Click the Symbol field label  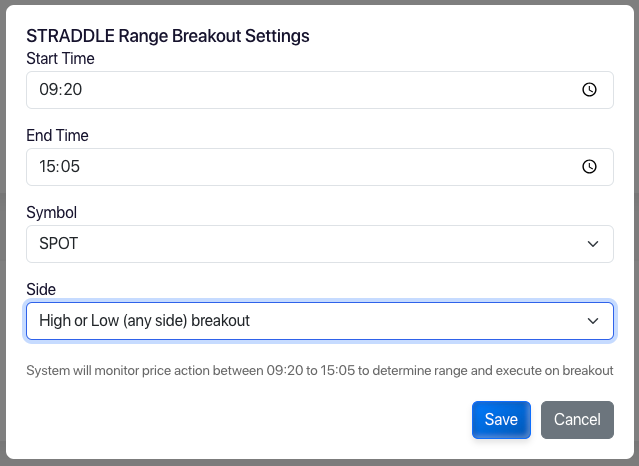[52, 212]
